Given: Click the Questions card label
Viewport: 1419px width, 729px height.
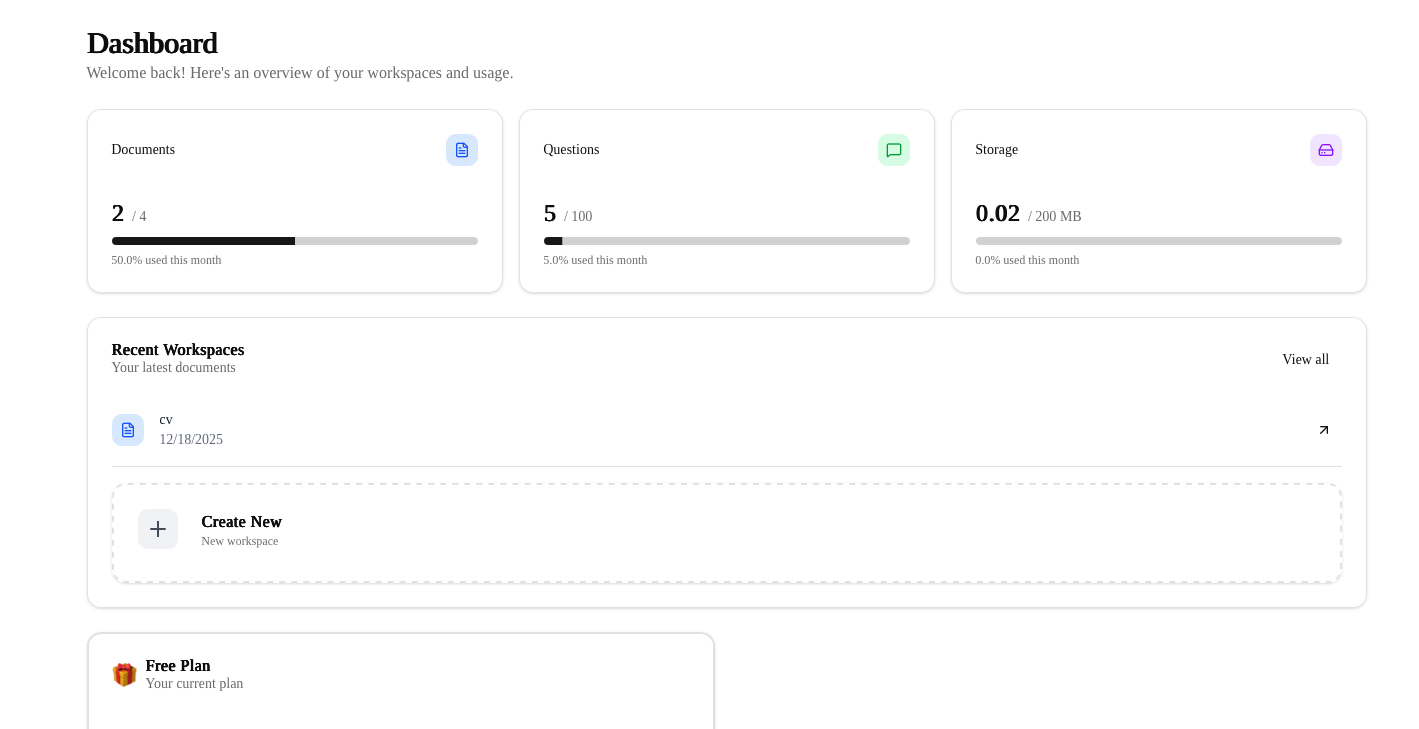Looking at the screenshot, I should [572, 150].
